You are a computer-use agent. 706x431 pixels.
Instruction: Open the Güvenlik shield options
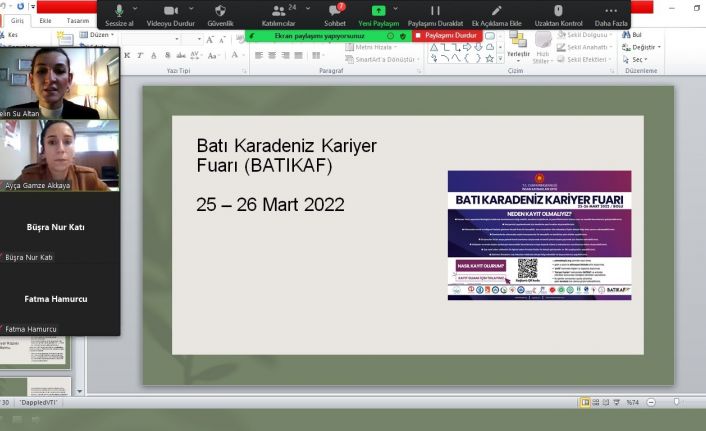220,14
